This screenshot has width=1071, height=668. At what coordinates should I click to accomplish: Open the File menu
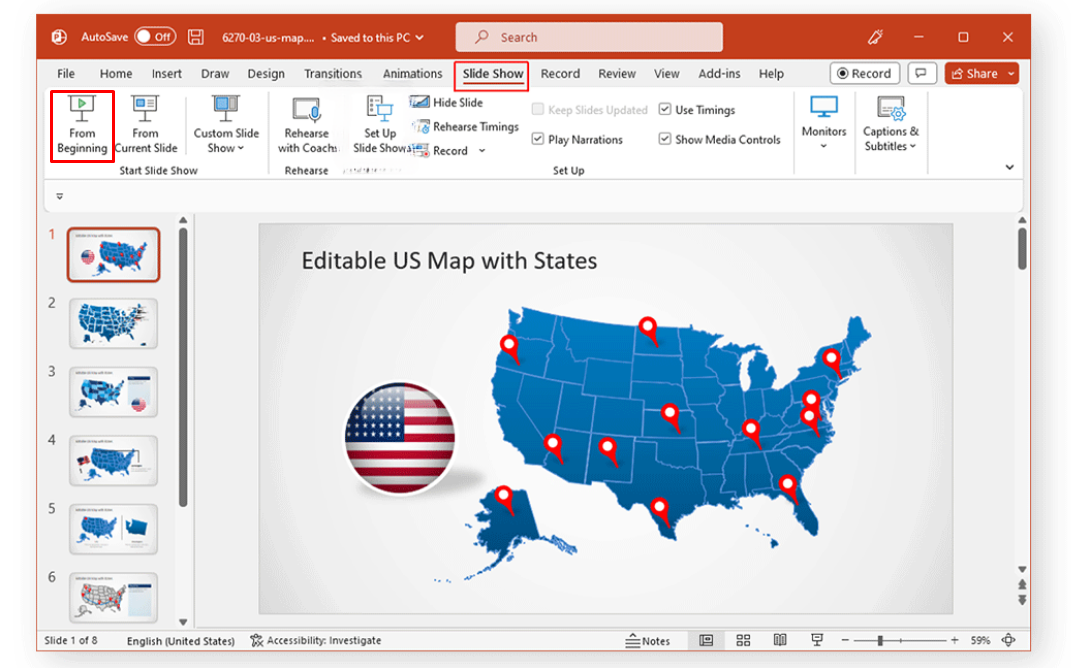(x=66, y=74)
